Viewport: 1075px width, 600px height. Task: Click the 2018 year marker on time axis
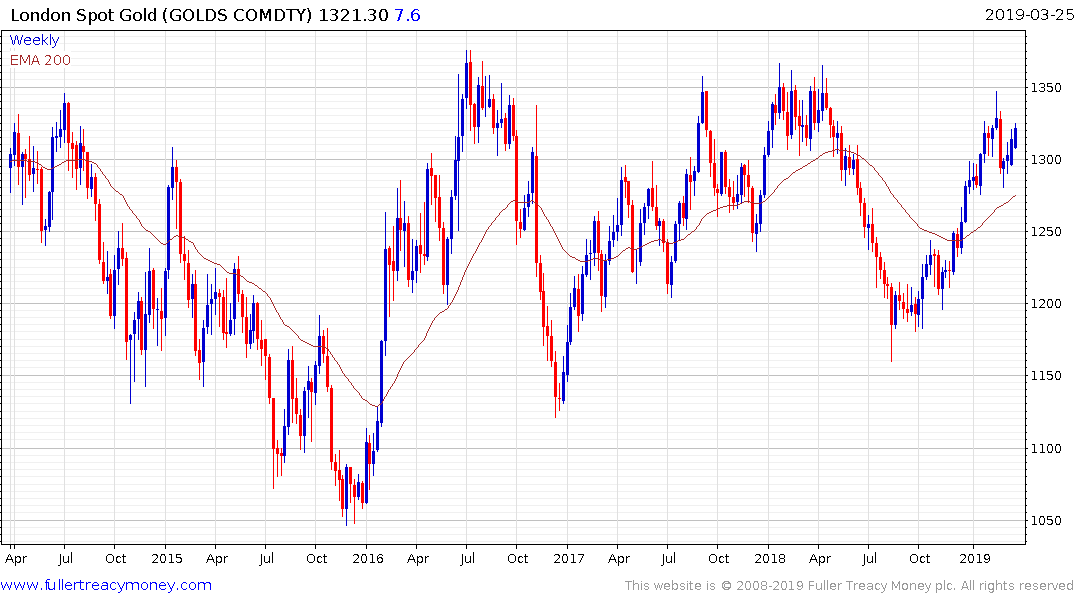click(770, 558)
